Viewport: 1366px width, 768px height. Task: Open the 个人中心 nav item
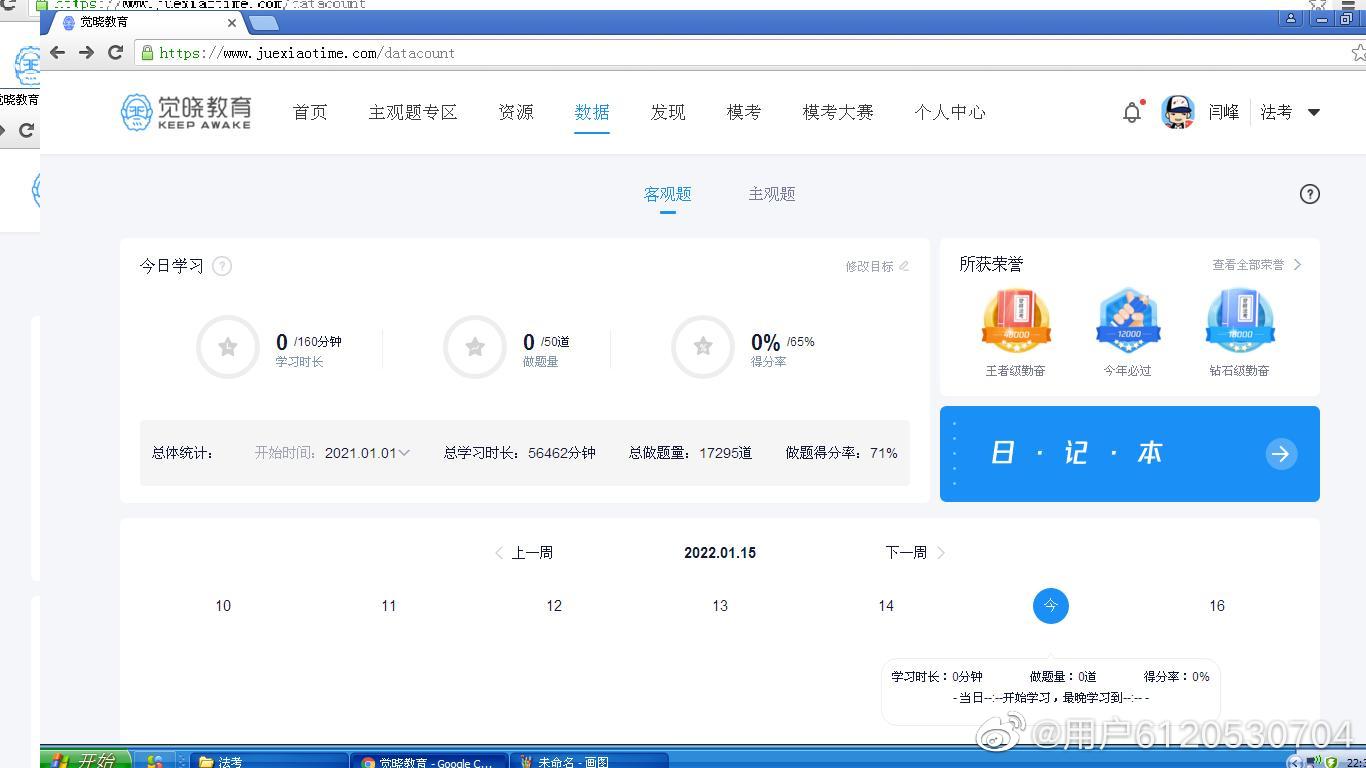tap(950, 112)
